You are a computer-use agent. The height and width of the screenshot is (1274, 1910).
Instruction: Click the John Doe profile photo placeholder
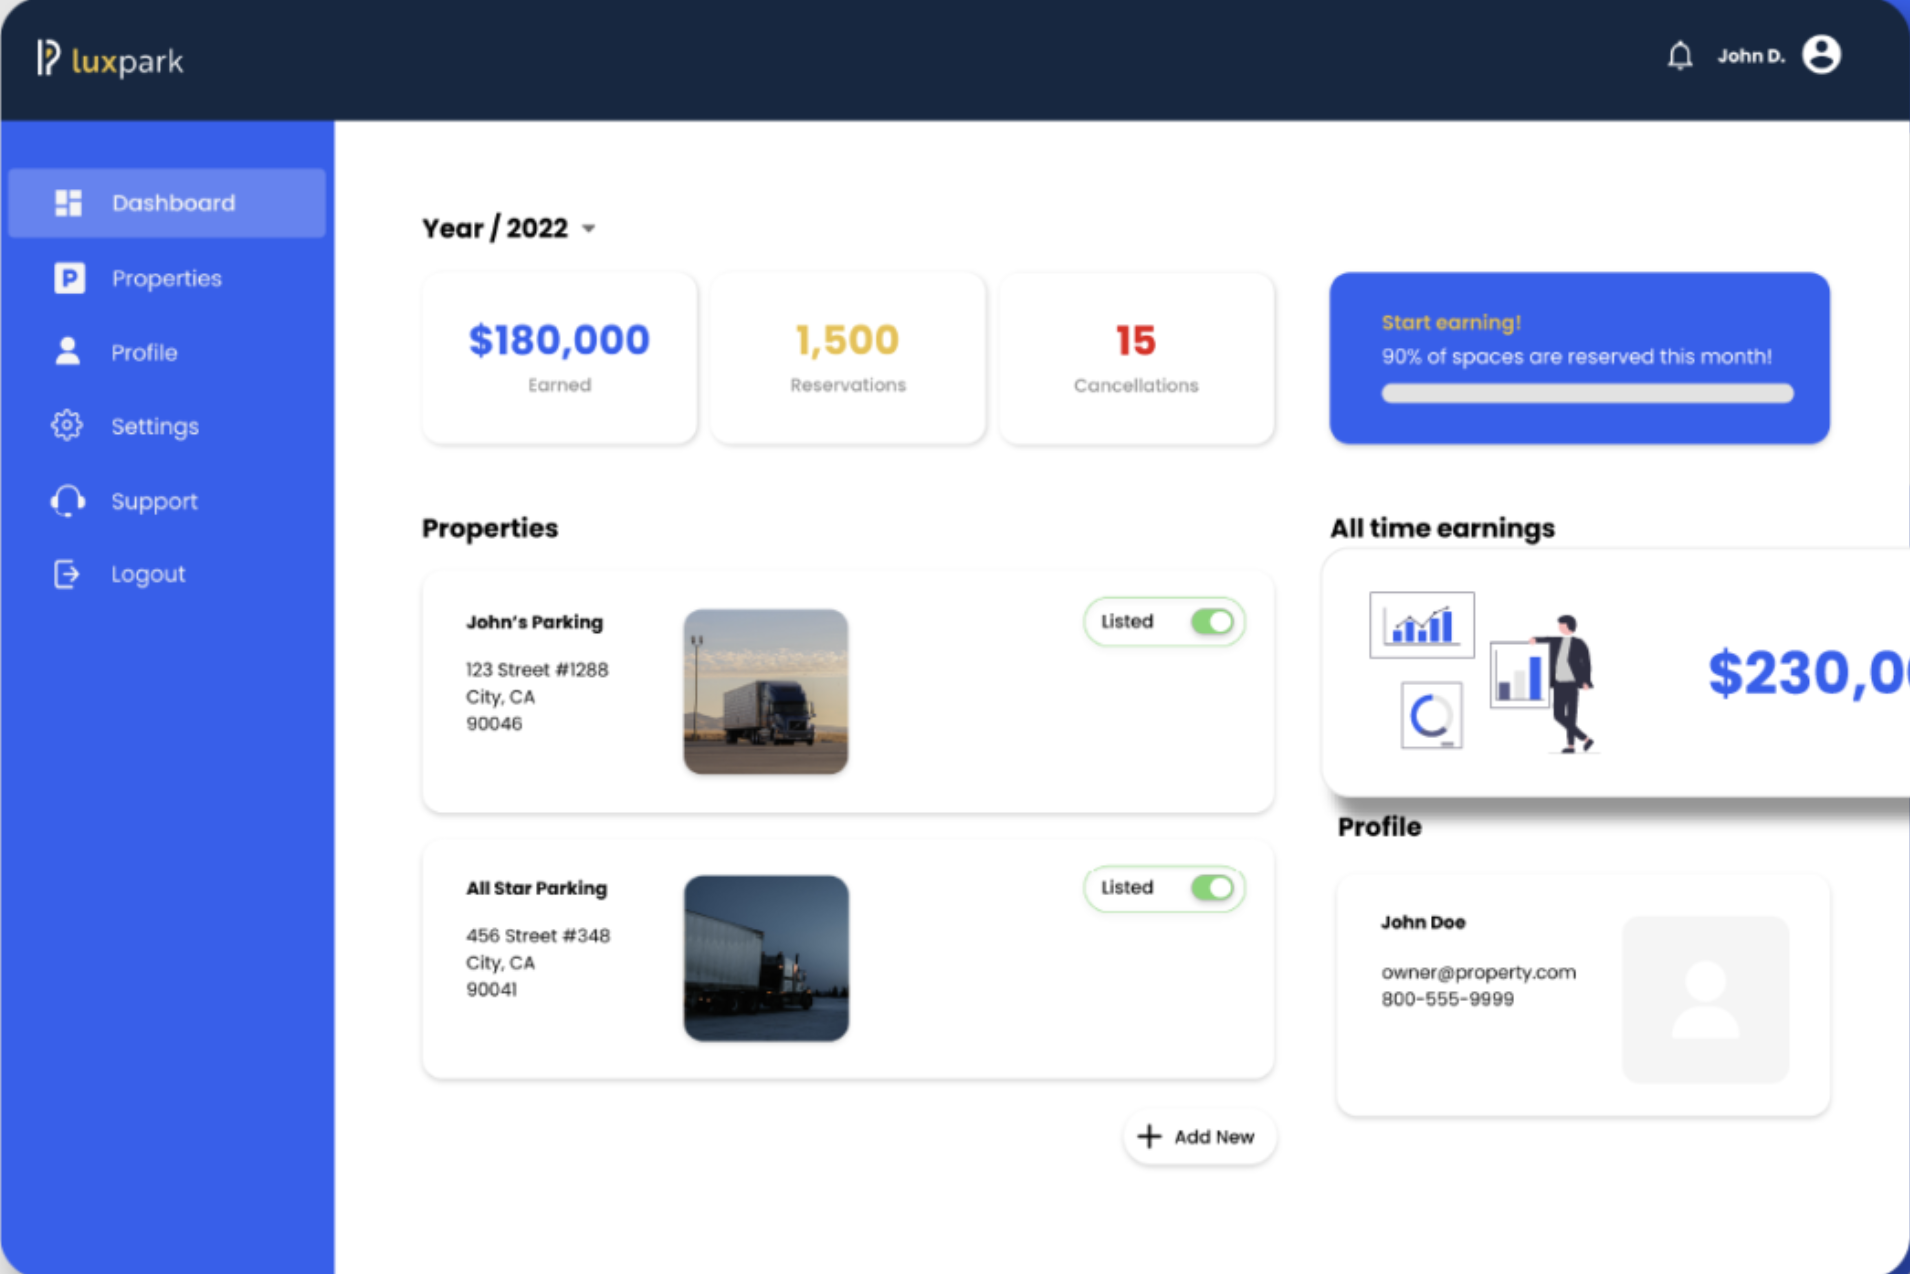1705,999
